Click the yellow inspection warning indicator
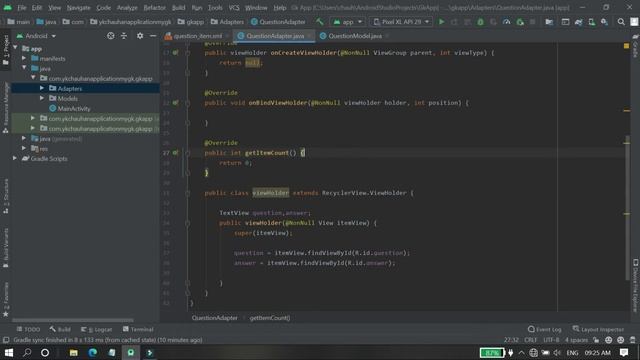Image resolution: width=640 pixels, height=360 pixels. (627, 46)
